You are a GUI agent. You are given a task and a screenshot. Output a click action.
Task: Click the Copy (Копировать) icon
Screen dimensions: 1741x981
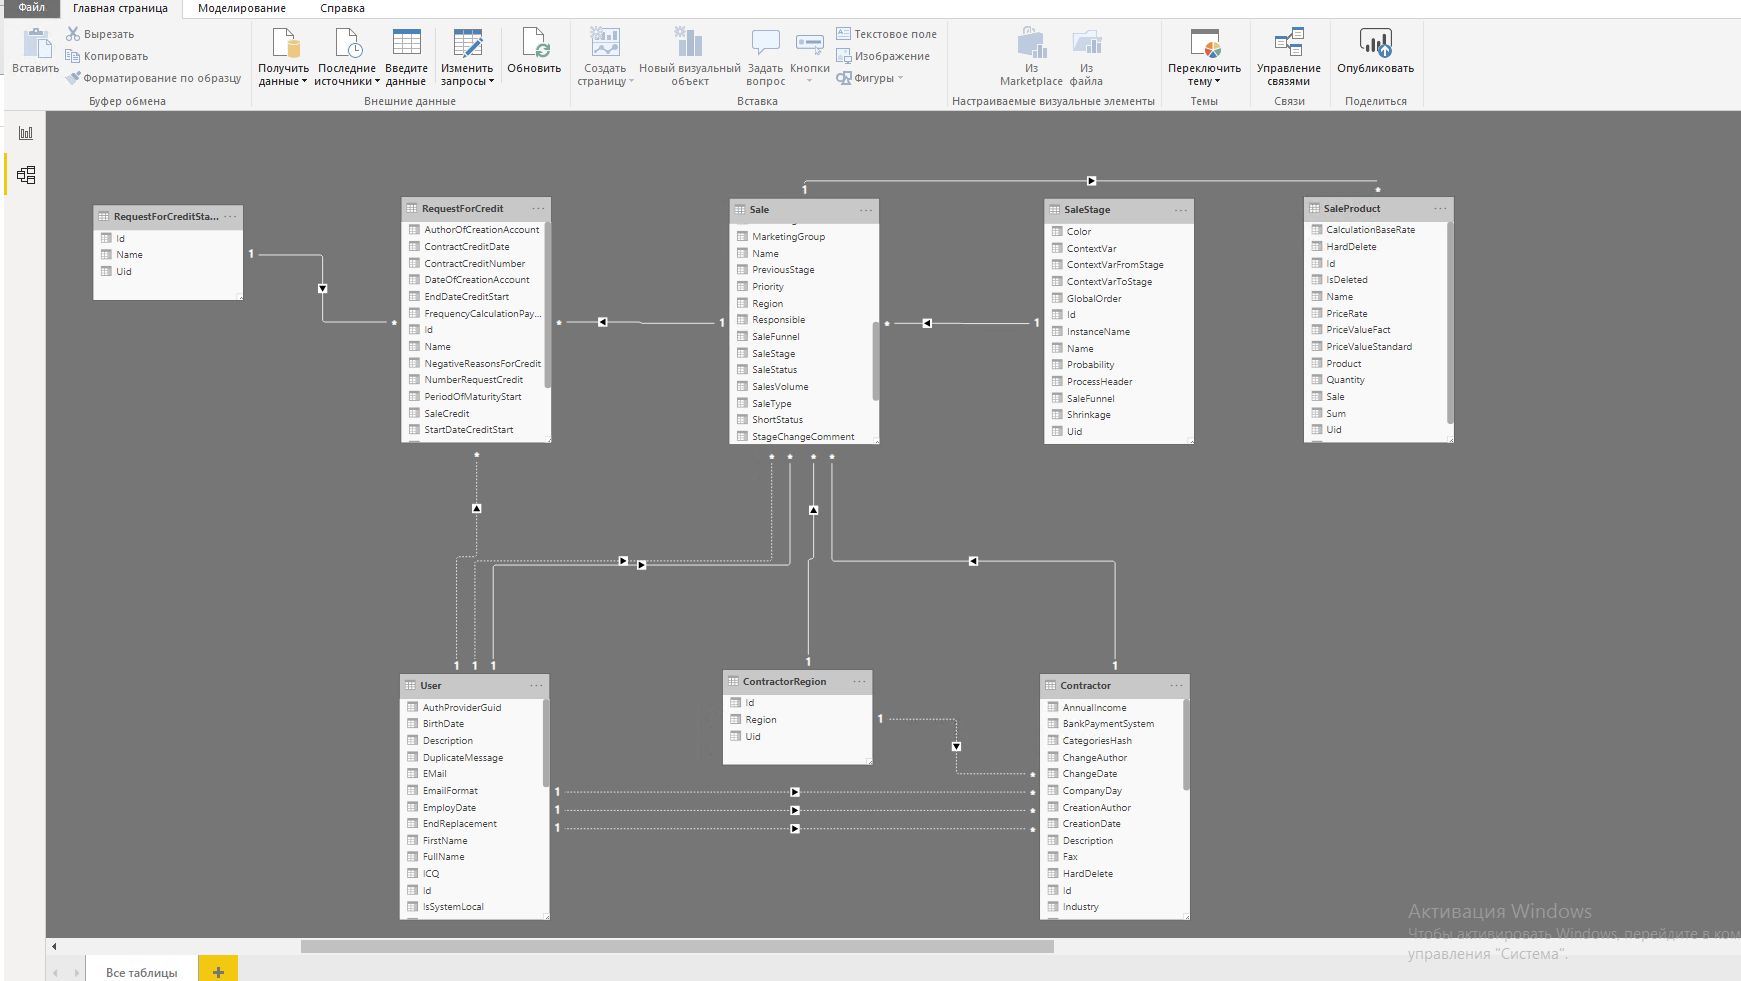(x=73, y=56)
